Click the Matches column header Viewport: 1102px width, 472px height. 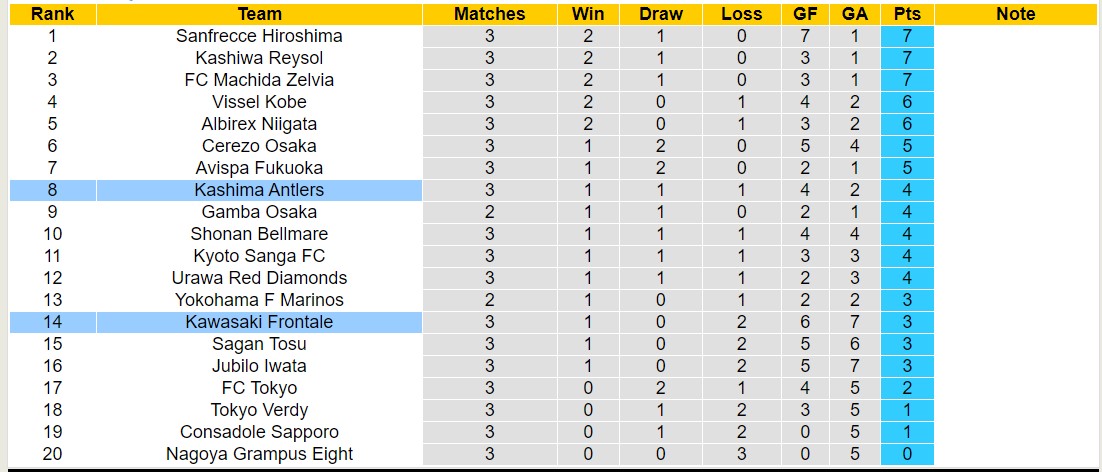489,14
